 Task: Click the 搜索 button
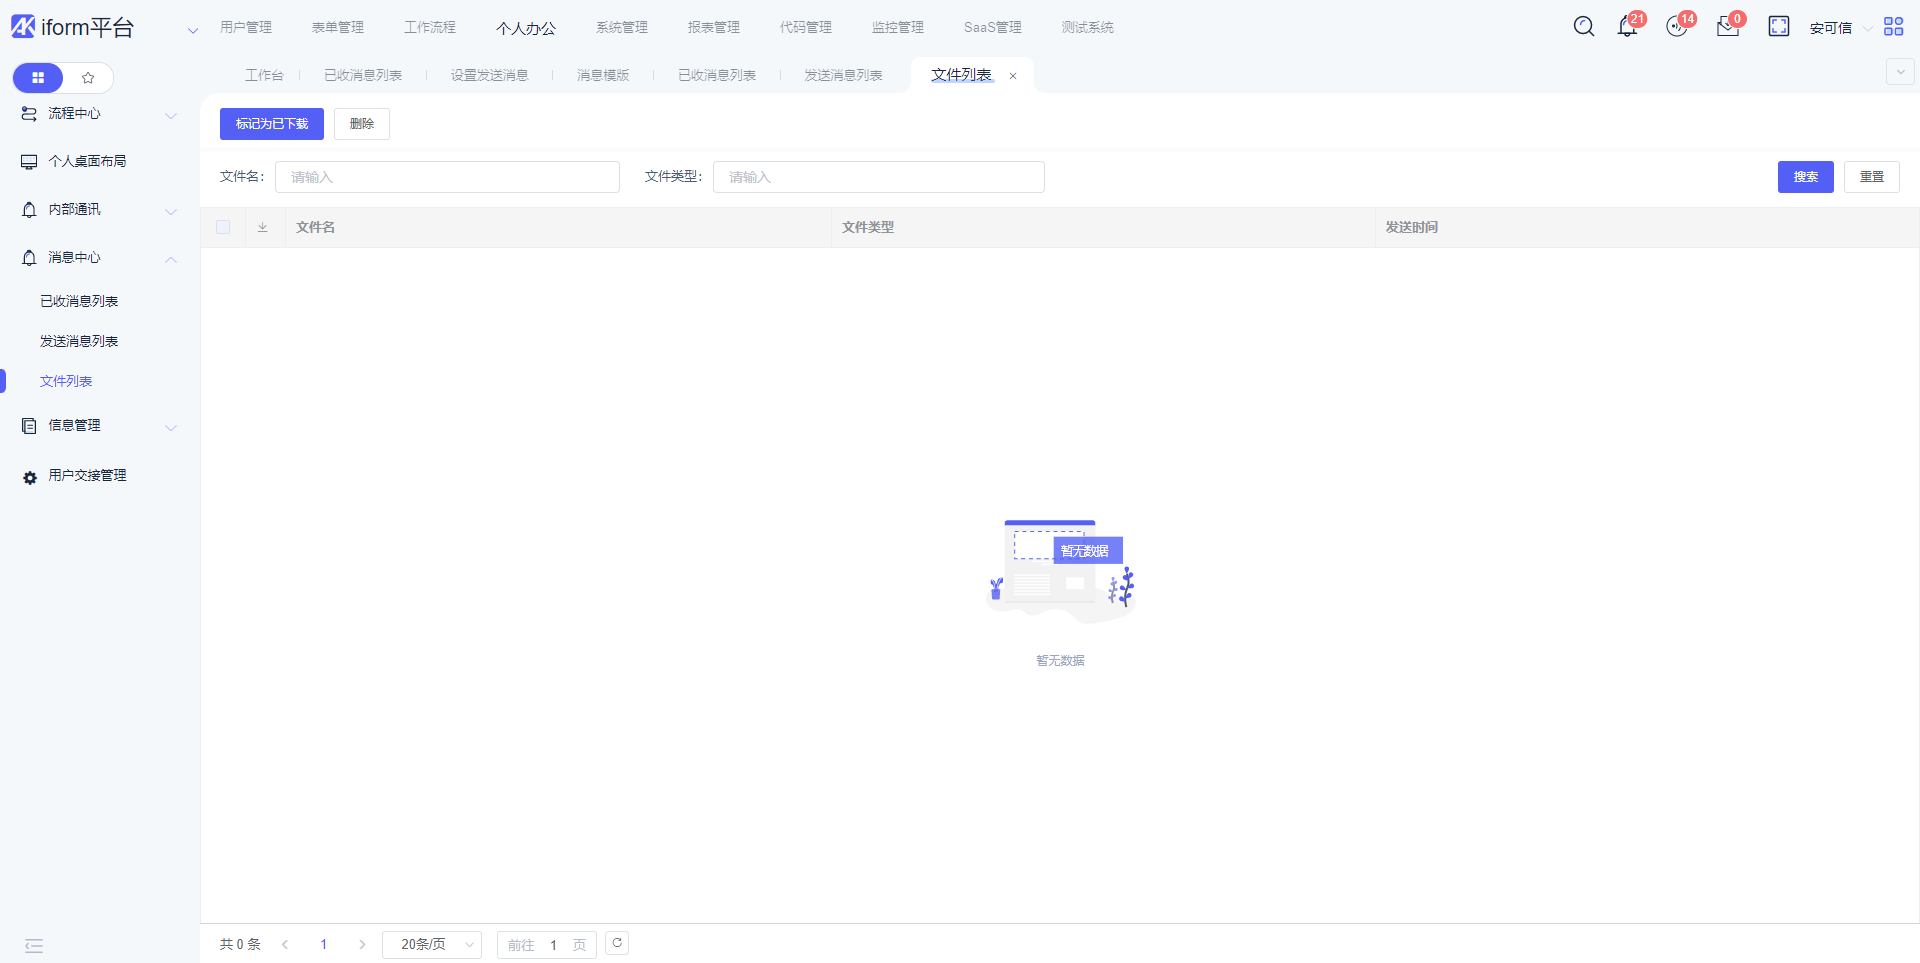[x=1805, y=177]
